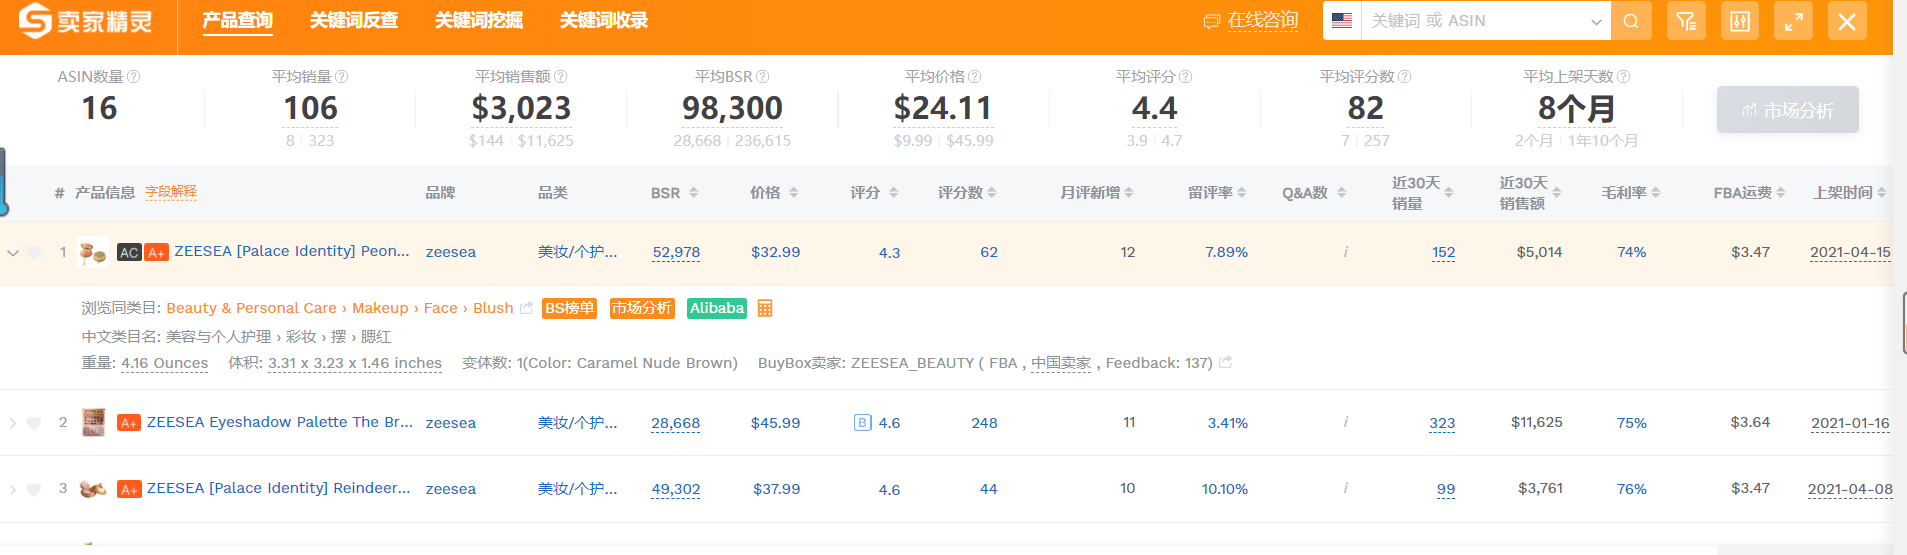Click the external link icon after Blush
This screenshot has height=555, width=1907.
(526, 308)
